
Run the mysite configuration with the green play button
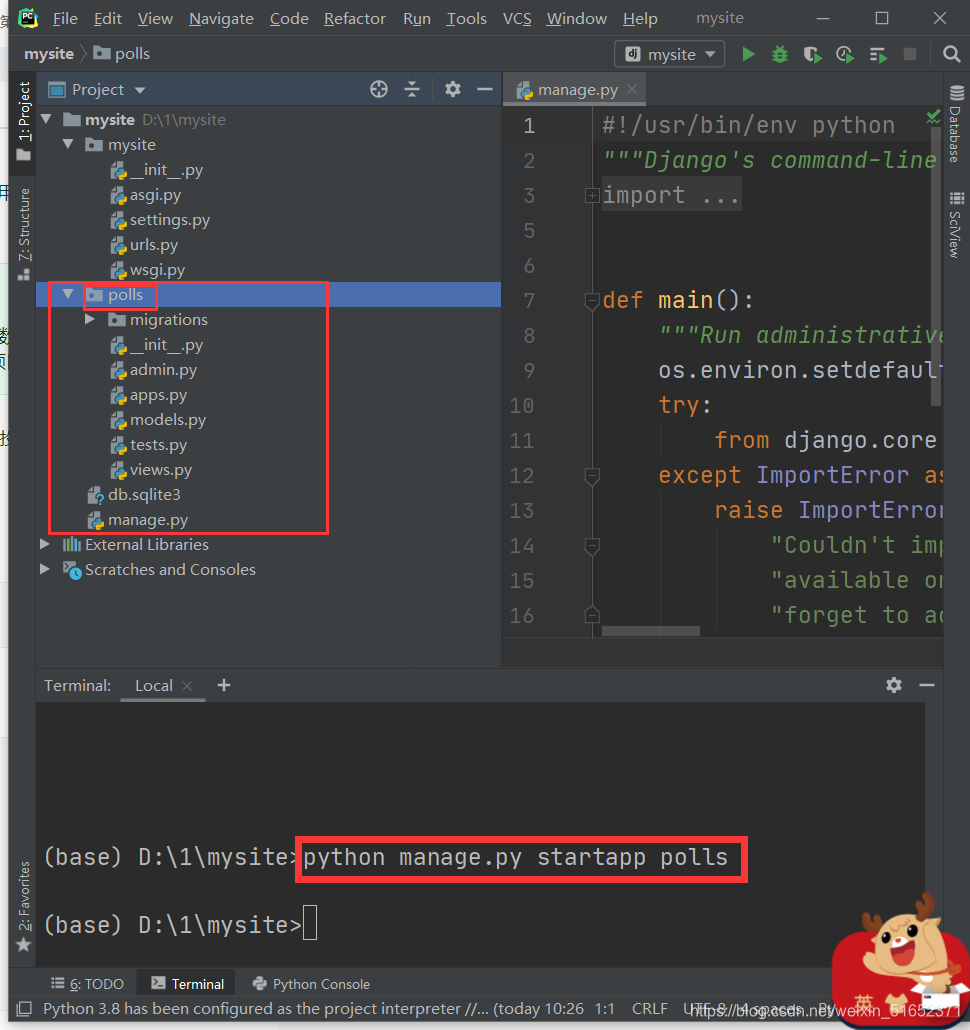tap(748, 54)
